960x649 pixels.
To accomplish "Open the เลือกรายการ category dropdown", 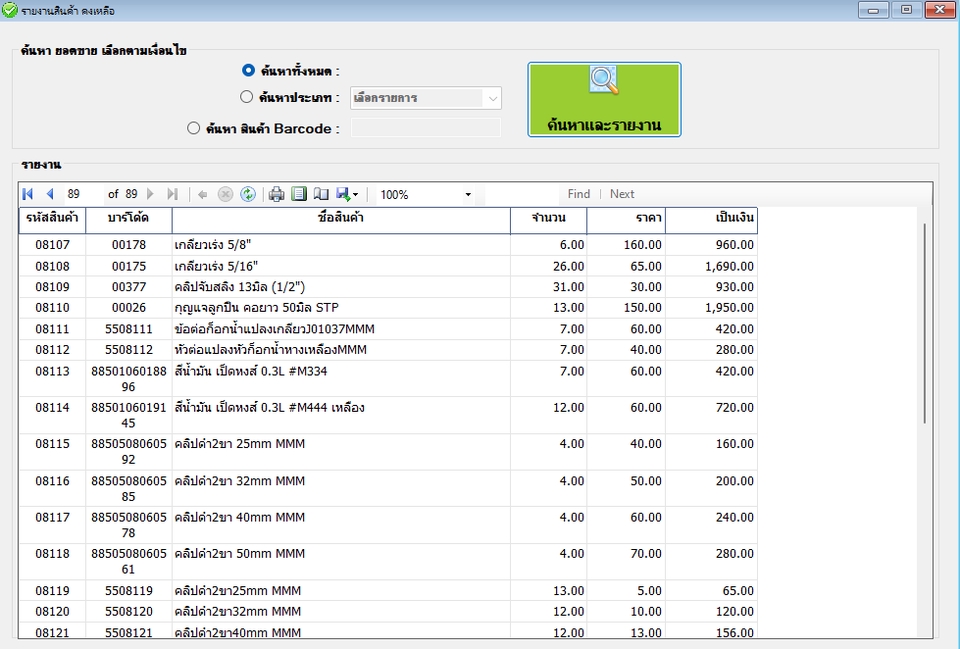I will pos(426,98).
